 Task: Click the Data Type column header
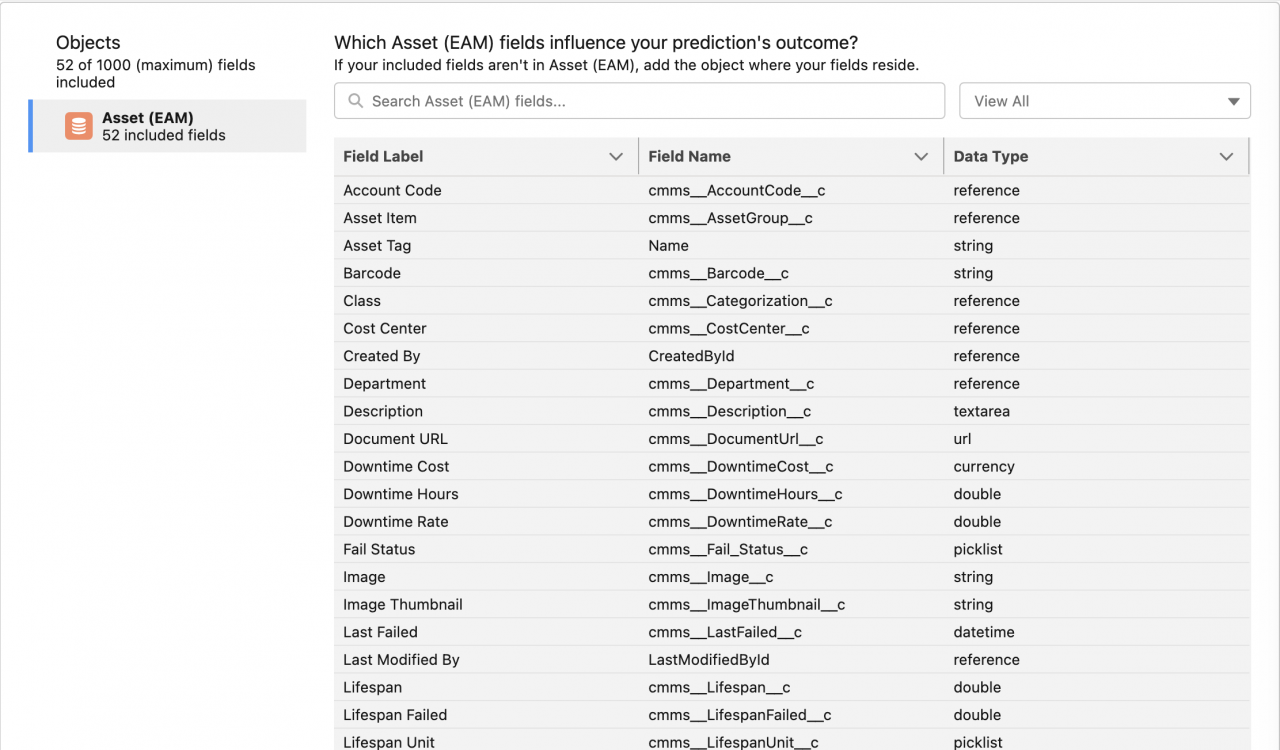point(1096,156)
